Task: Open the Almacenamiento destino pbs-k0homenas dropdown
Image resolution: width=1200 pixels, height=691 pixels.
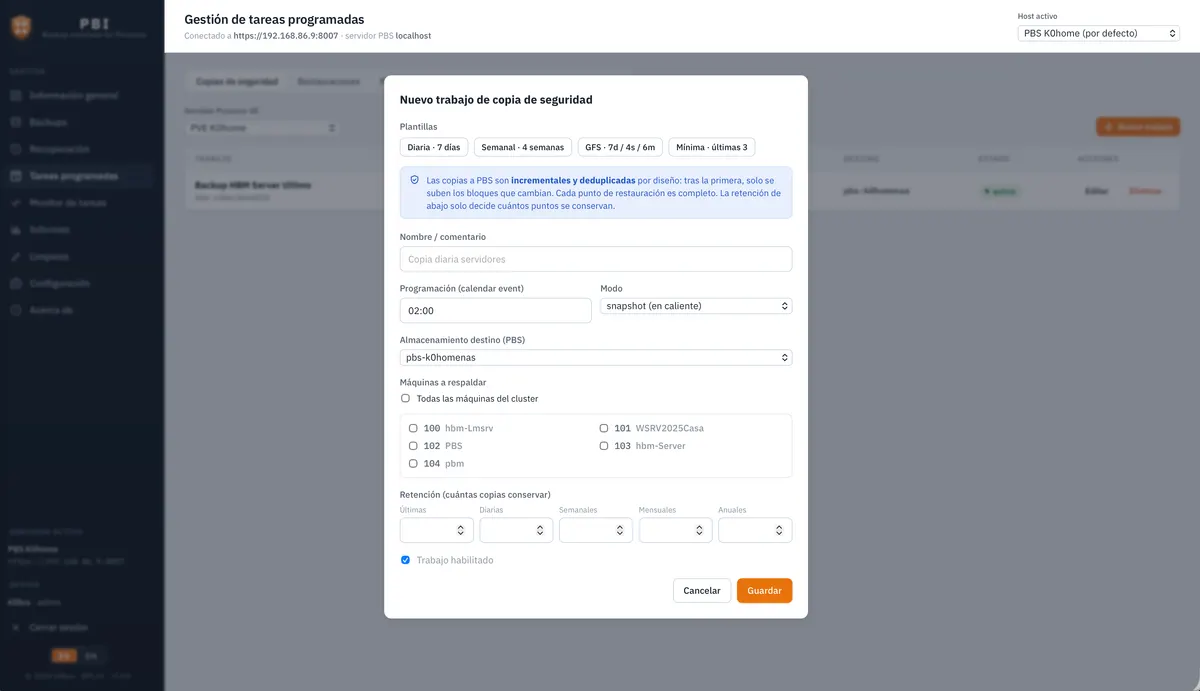Action: pyautogui.click(x=596, y=357)
